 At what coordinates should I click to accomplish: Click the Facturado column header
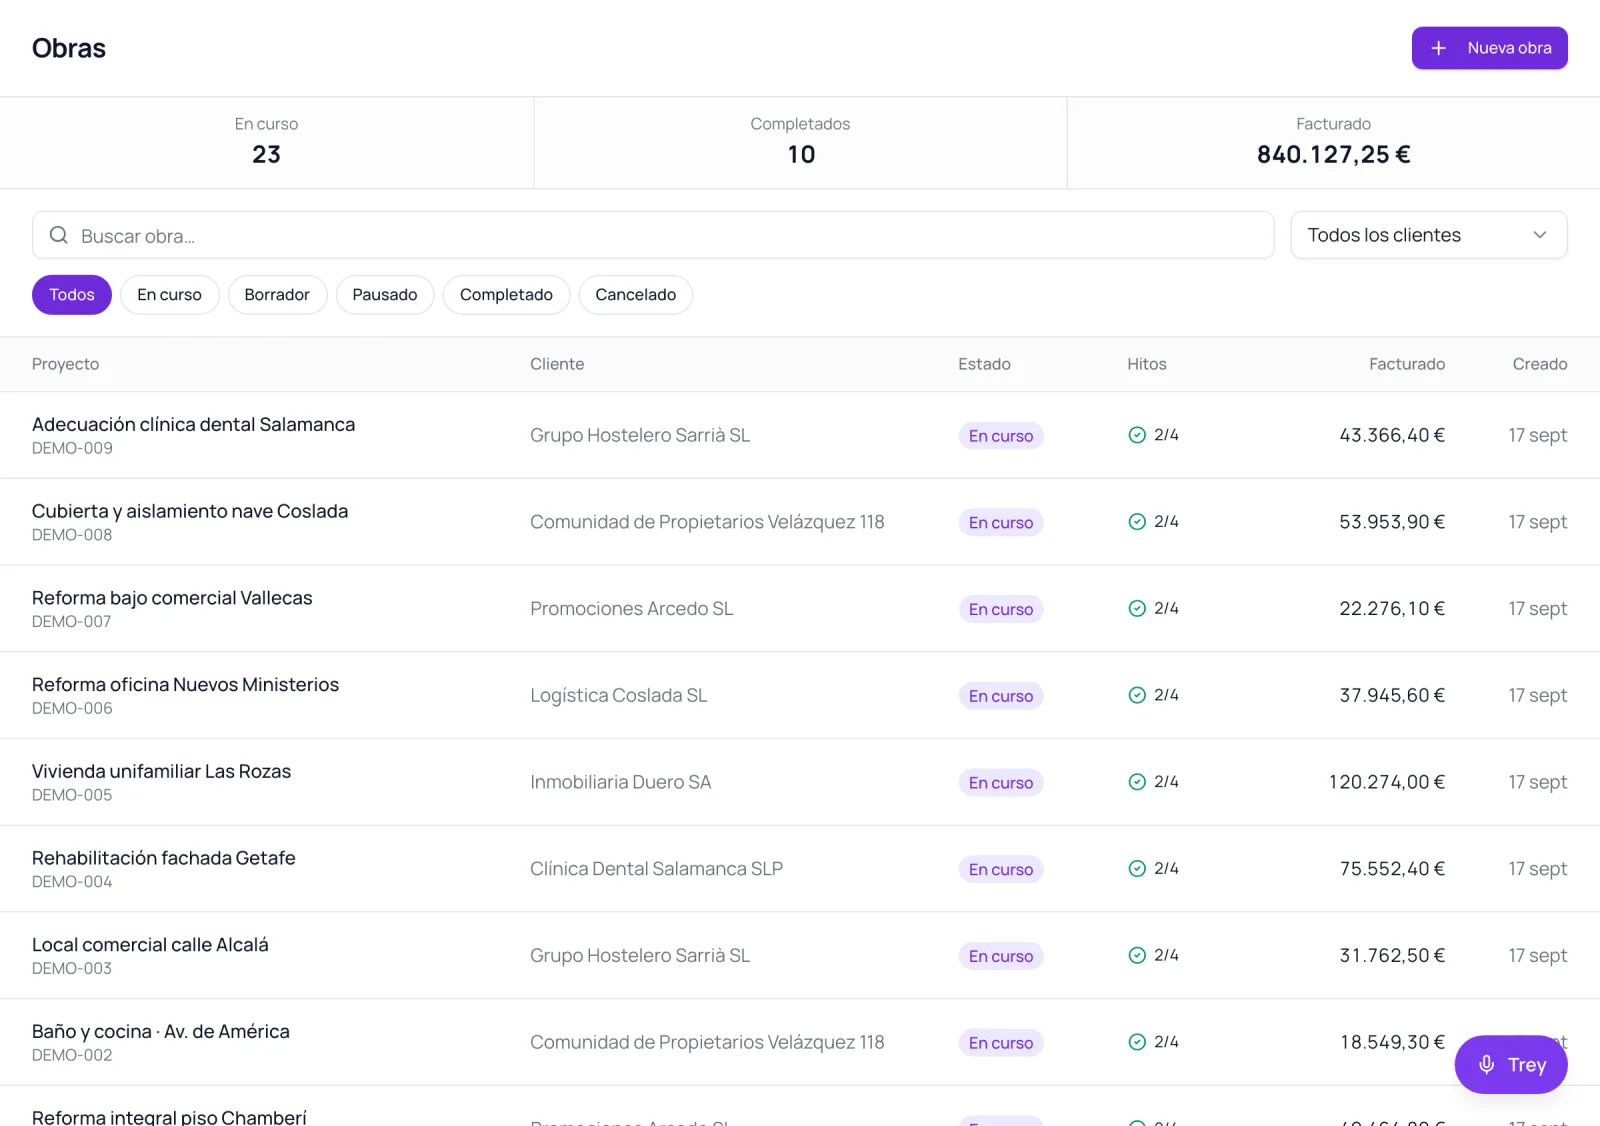[1407, 364]
